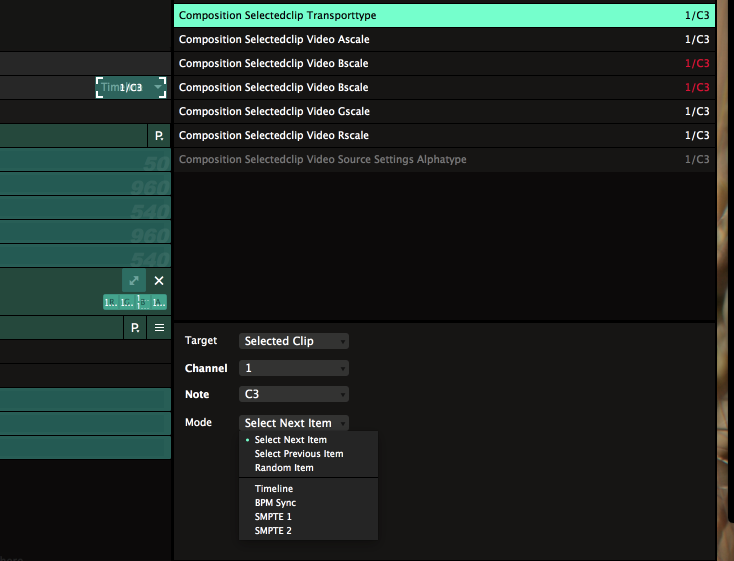Select Timeline from the Mode options

pyautogui.click(x=274, y=489)
